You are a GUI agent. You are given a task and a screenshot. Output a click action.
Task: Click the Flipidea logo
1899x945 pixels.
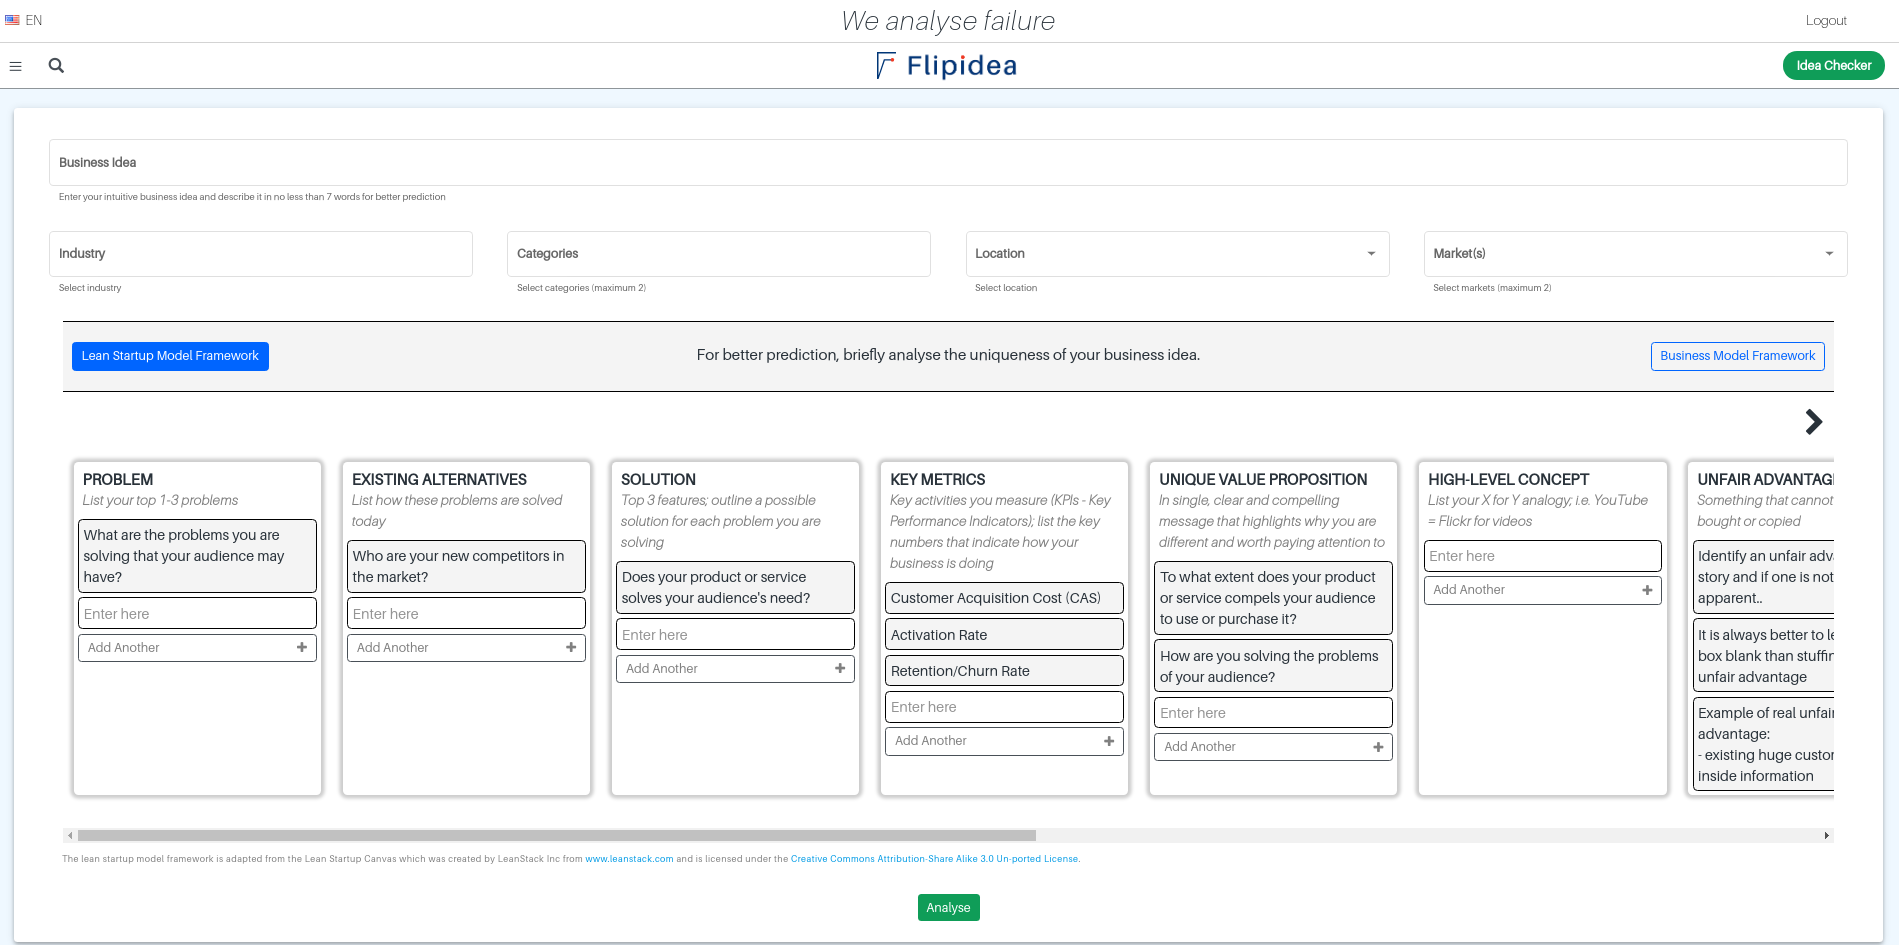tap(946, 66)
